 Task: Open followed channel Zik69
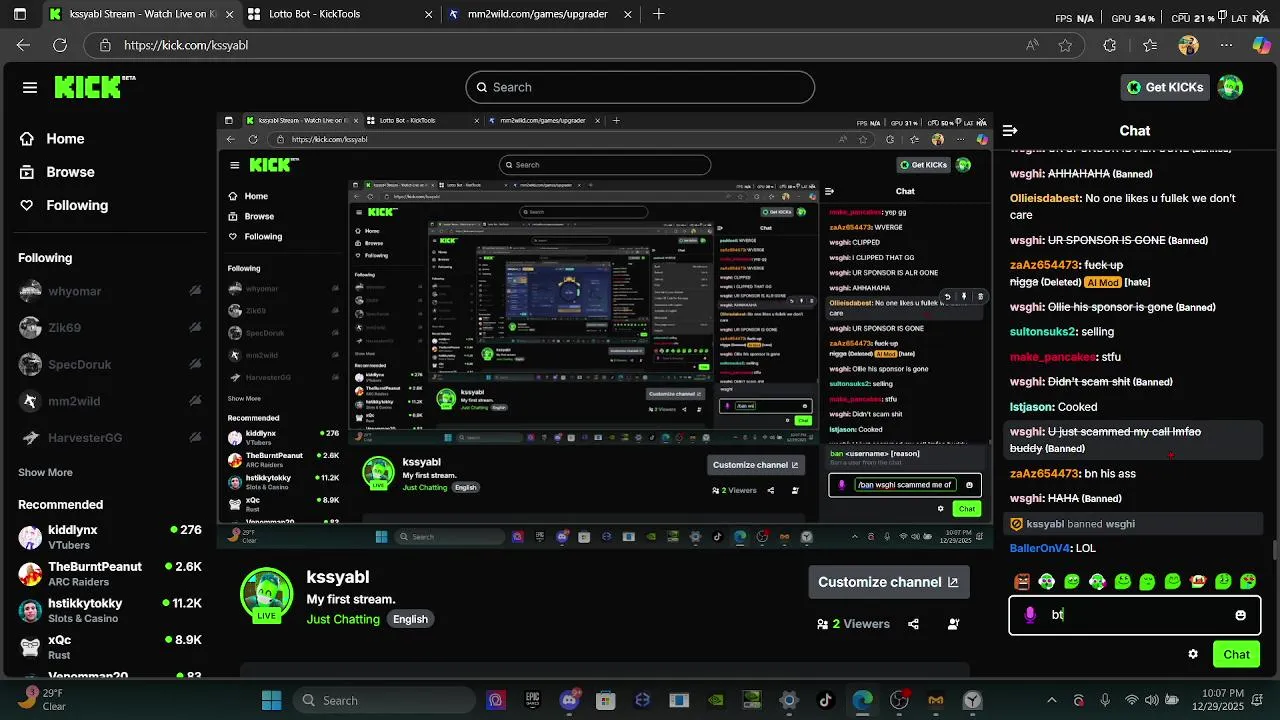(x=110, y=328)
